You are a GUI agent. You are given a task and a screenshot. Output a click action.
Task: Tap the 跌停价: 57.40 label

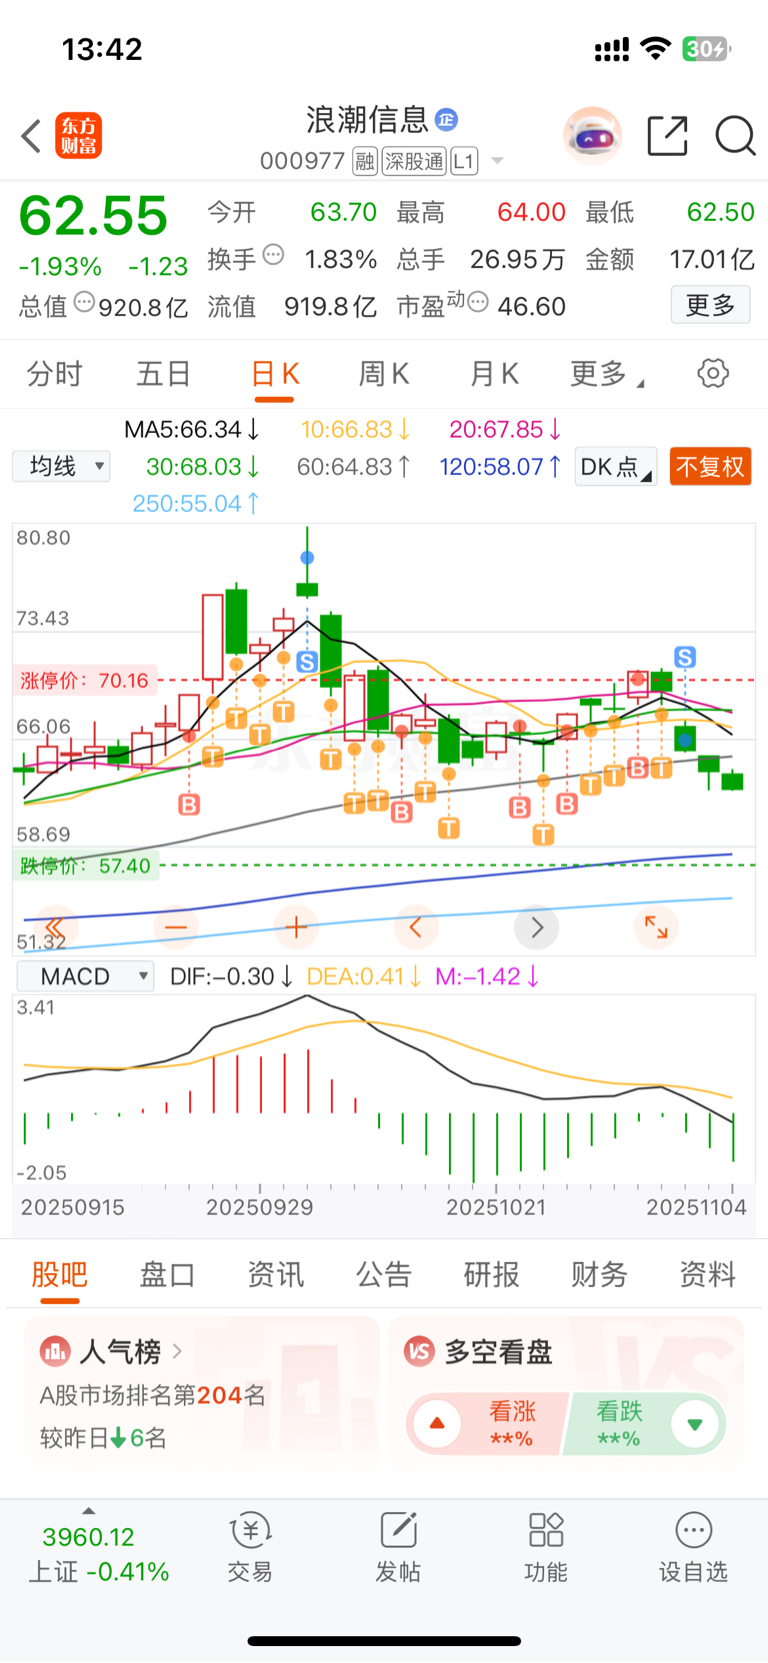pyautogui.click(x=84, y=866)
